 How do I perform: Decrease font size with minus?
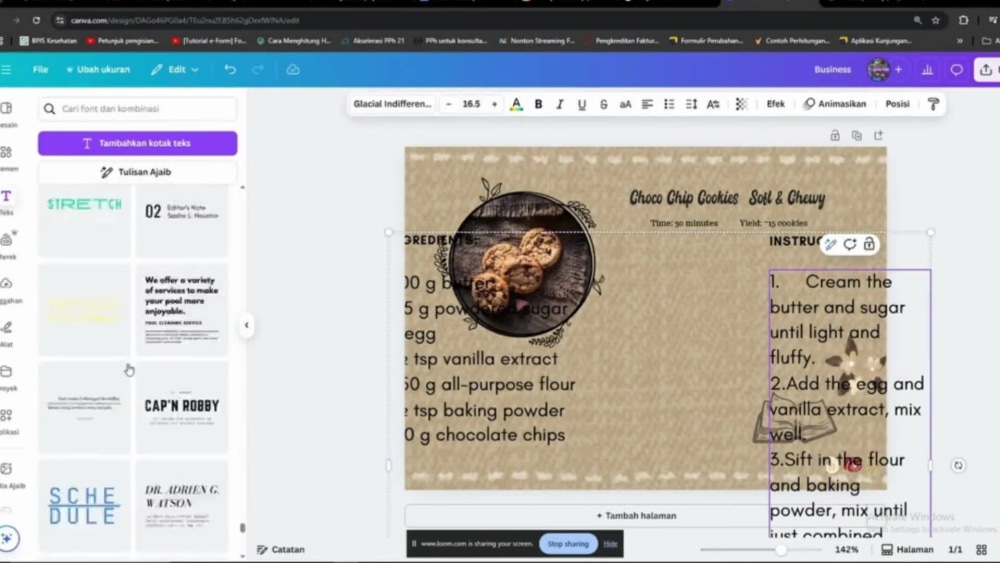click(448, 104)
